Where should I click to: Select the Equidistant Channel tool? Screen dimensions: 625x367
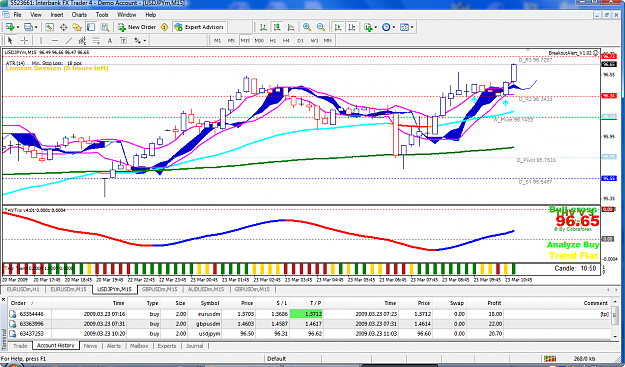pos(82,40)
